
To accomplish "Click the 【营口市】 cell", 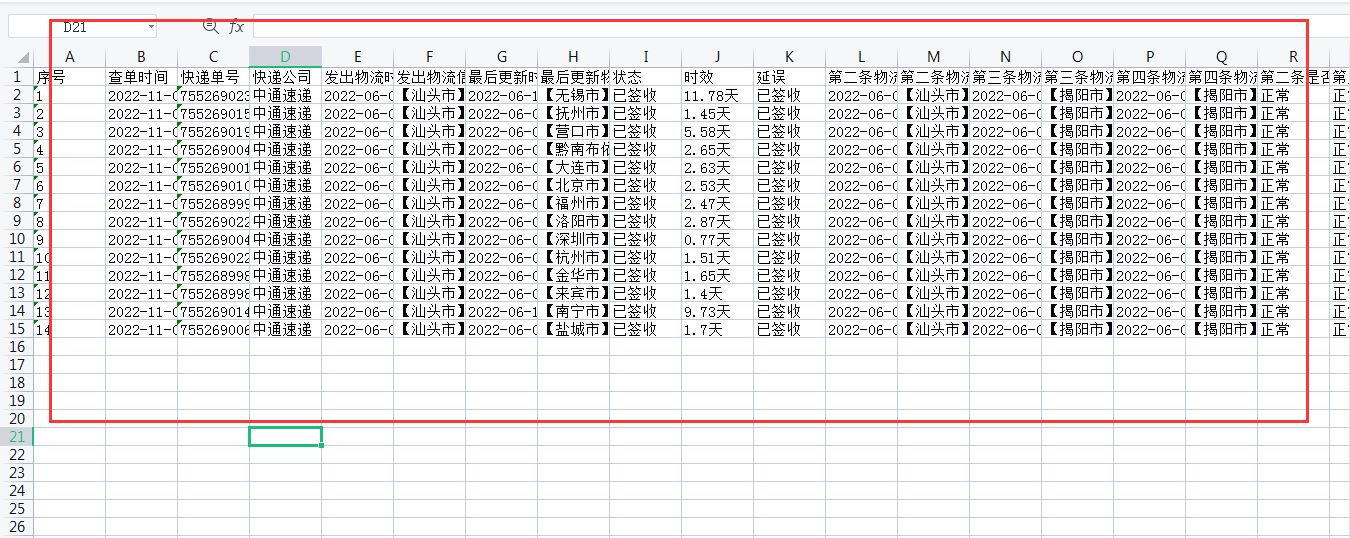I will 573,131.
